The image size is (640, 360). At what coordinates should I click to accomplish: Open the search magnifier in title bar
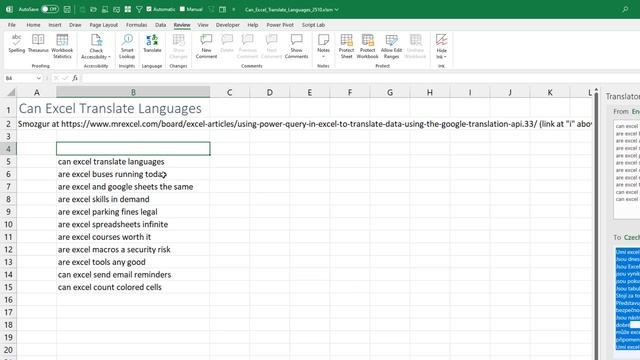click(x=625, y=9)
